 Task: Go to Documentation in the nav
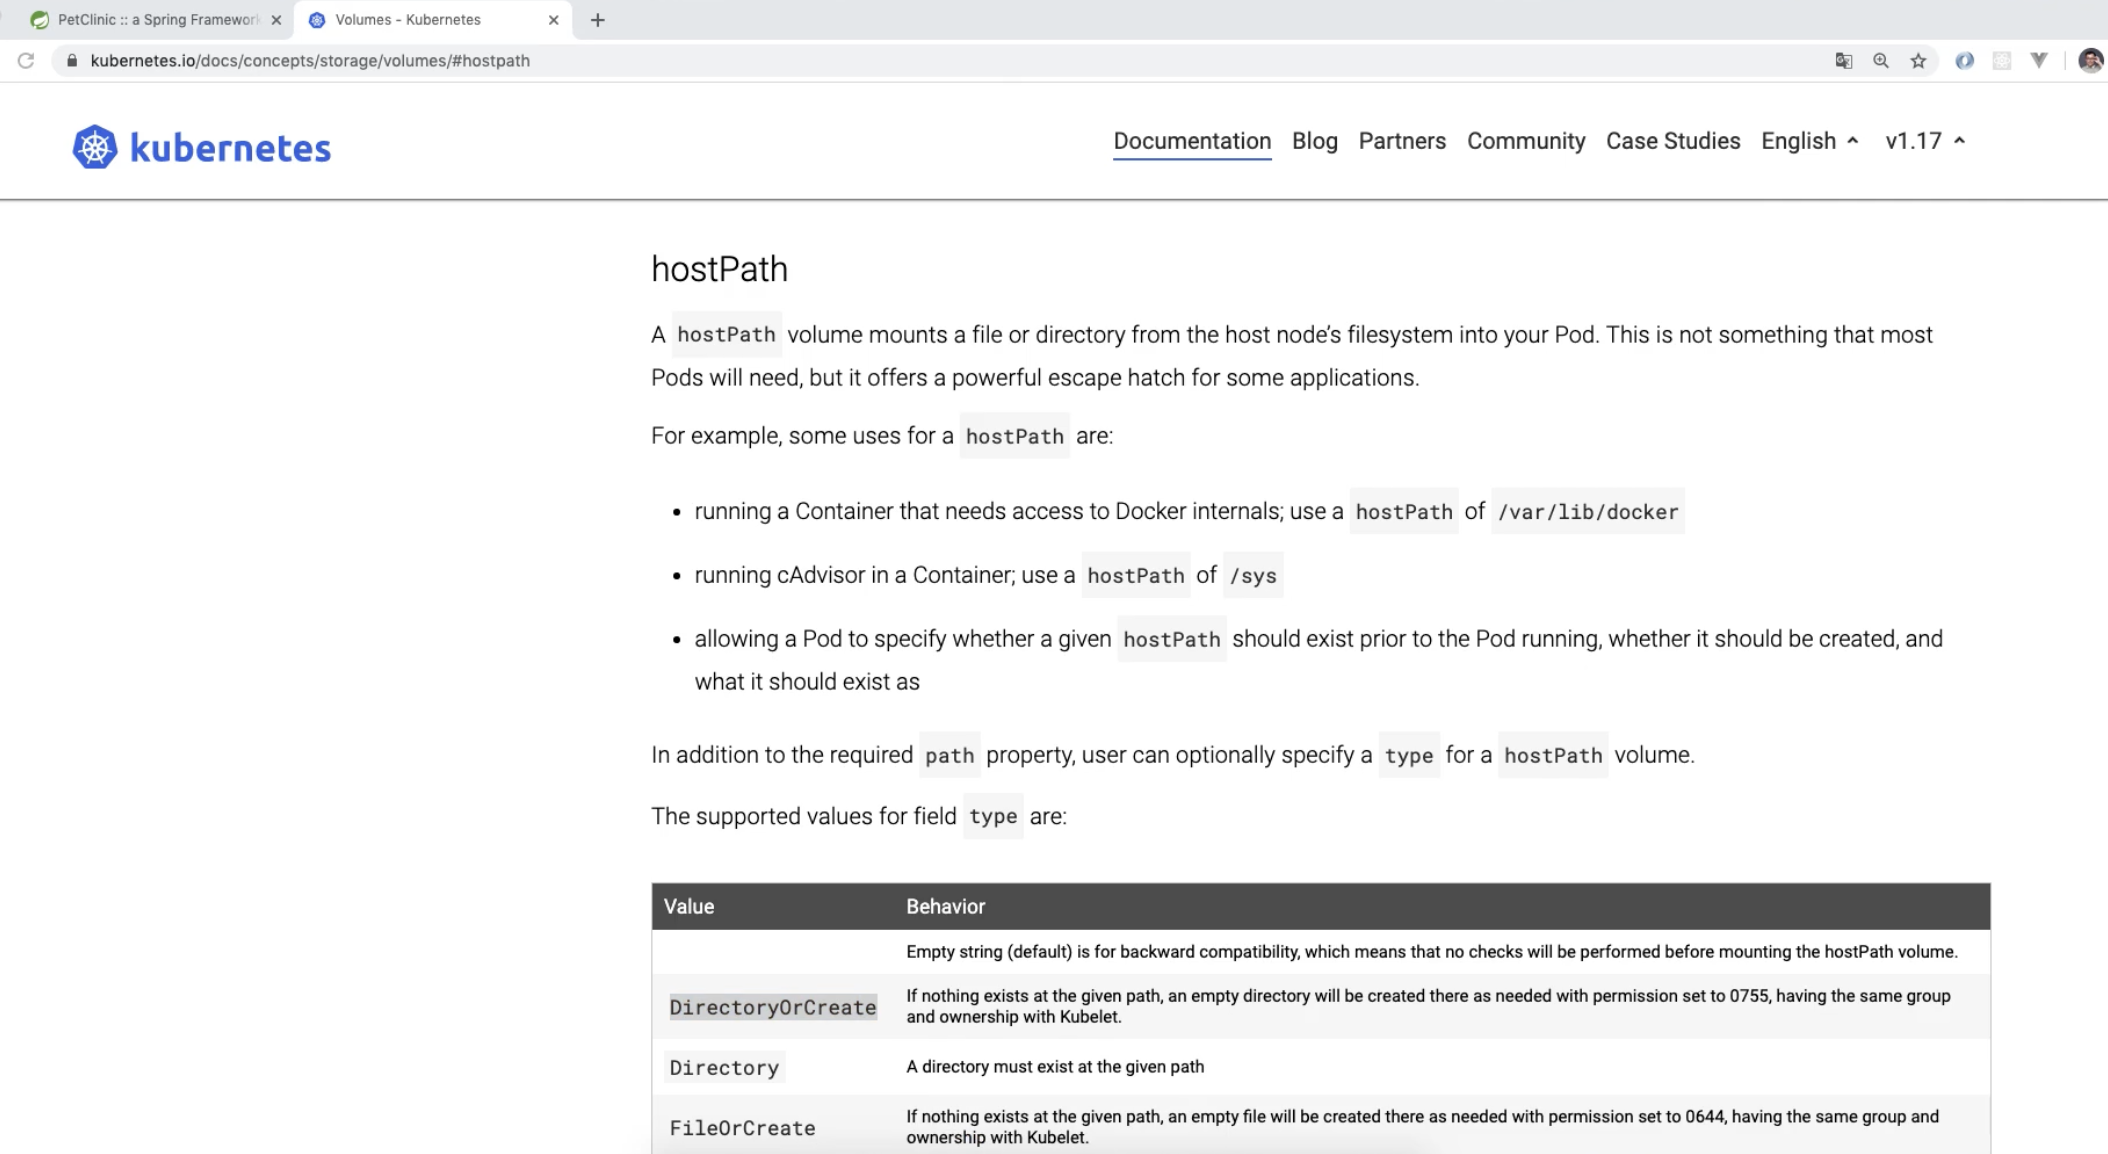(1192, 141)
